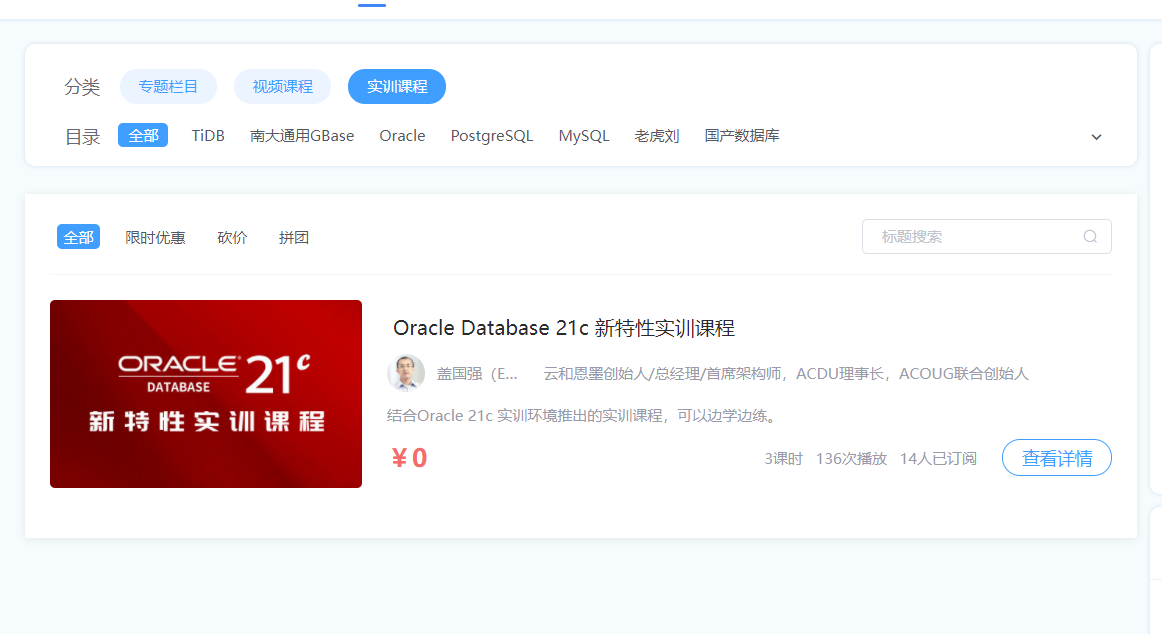This screenshot has height=634, width=1162.
Task: Click the instructor avatar of 盖国强
Action: coord(406,372)
